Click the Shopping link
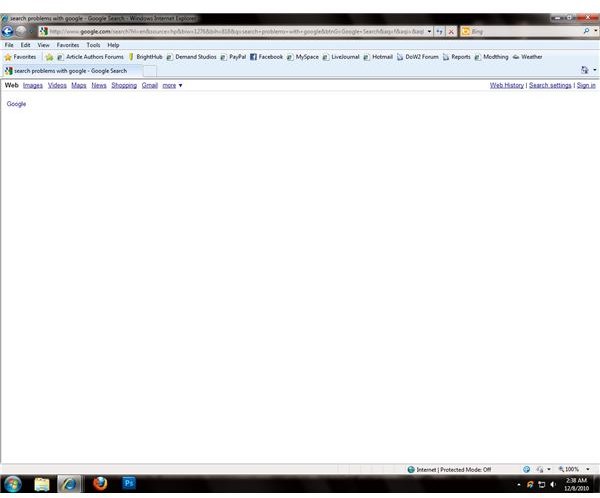 124,85
